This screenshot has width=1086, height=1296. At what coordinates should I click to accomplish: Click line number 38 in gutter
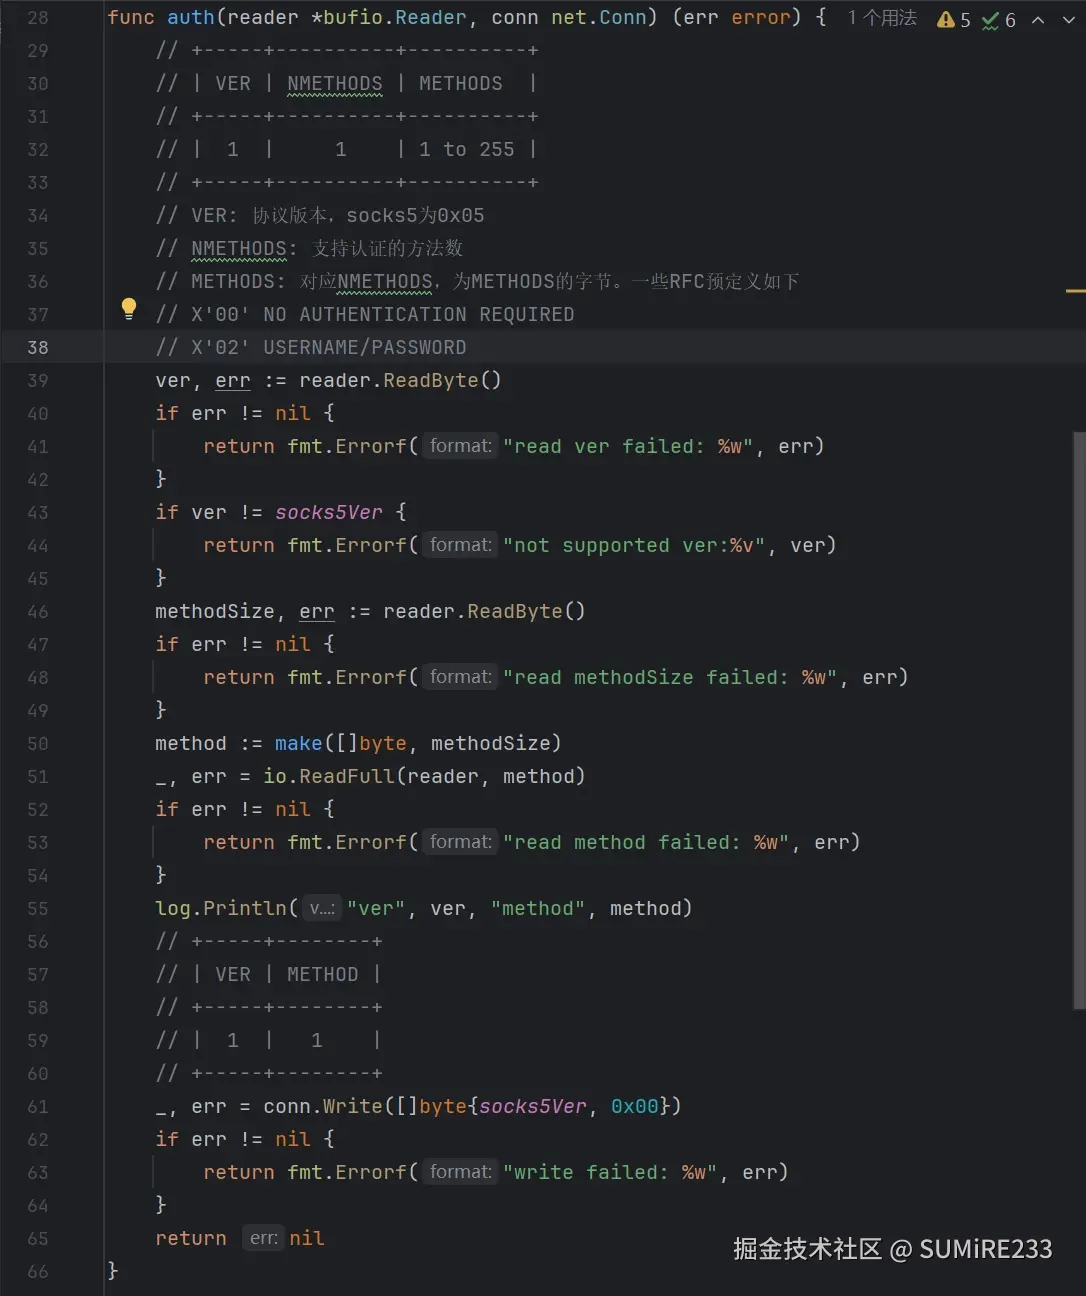pyautogui.click(x=38, y=348)
